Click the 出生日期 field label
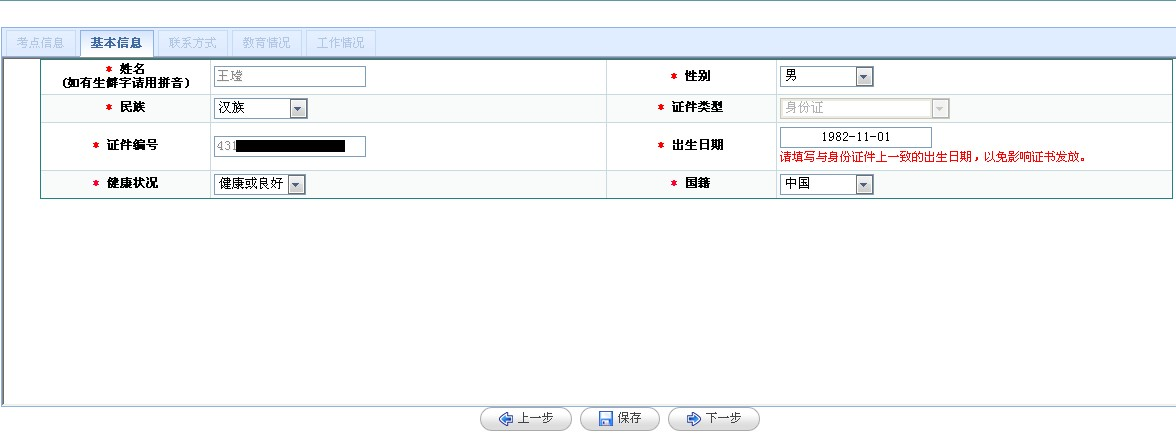This screenshot has height=439, width=1176. 697,145
